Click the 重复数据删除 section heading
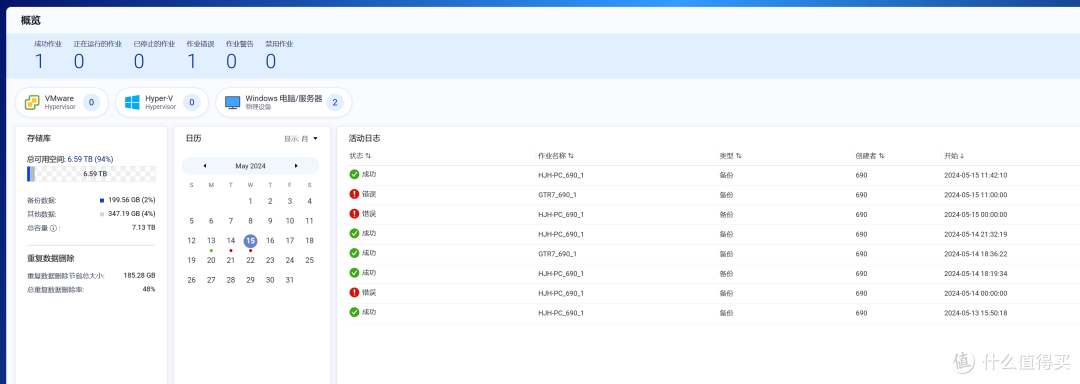This screenshot has width=1080, height=384. click(50, 258)
